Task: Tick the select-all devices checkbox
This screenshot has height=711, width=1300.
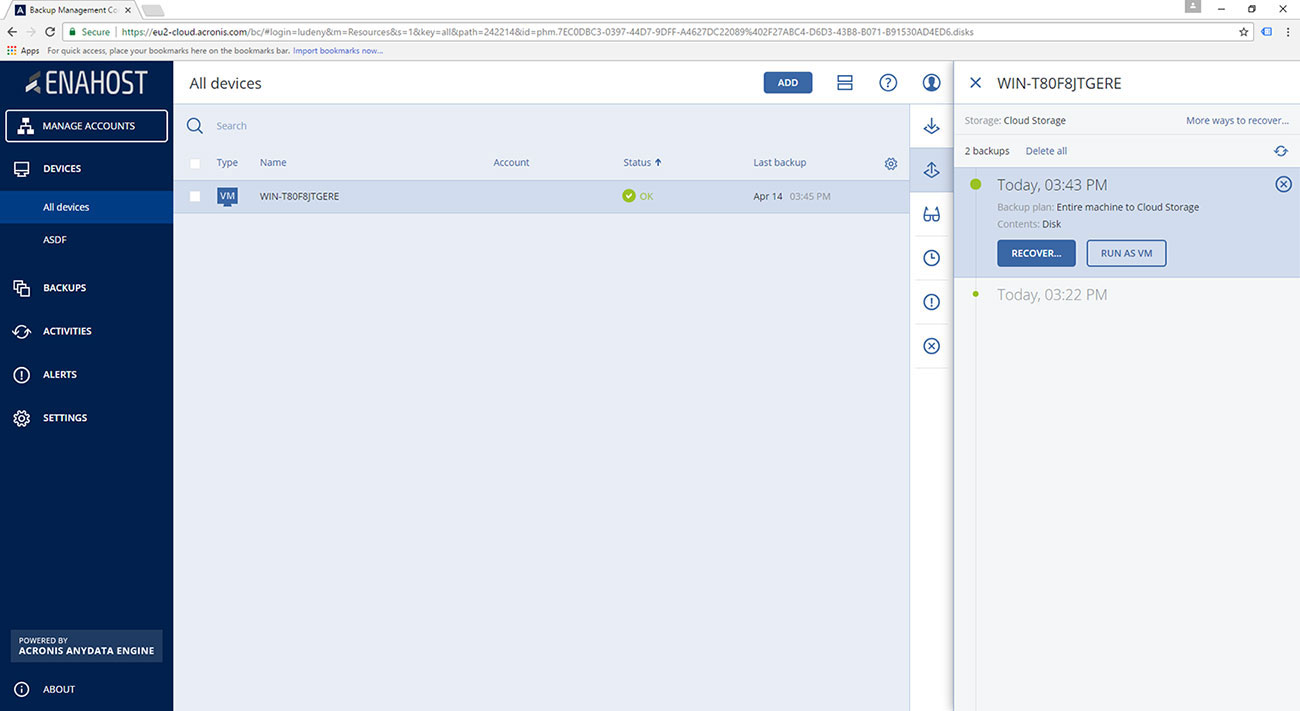Action: coord(195,163)
